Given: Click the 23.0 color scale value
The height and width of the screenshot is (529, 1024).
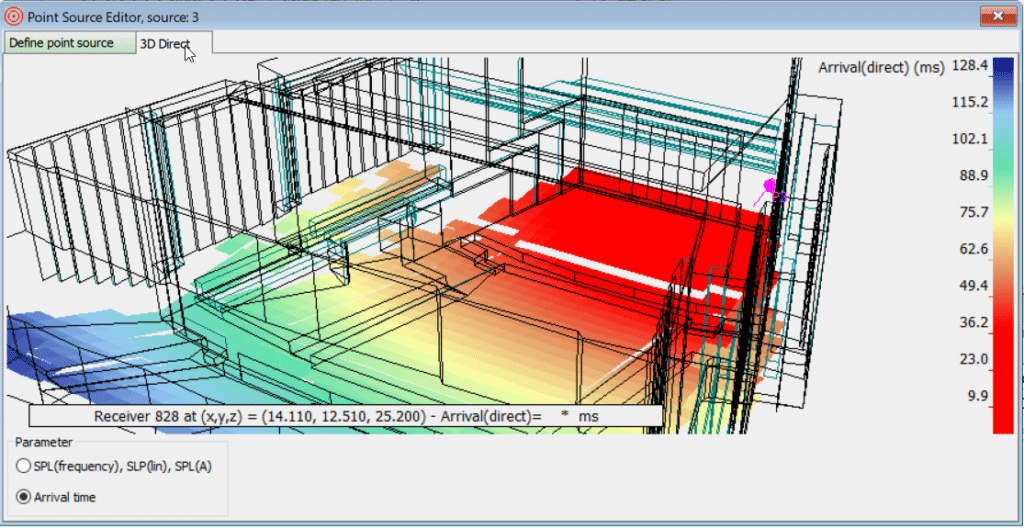Looking at the screenshot, I should click(x=972, y=359).
